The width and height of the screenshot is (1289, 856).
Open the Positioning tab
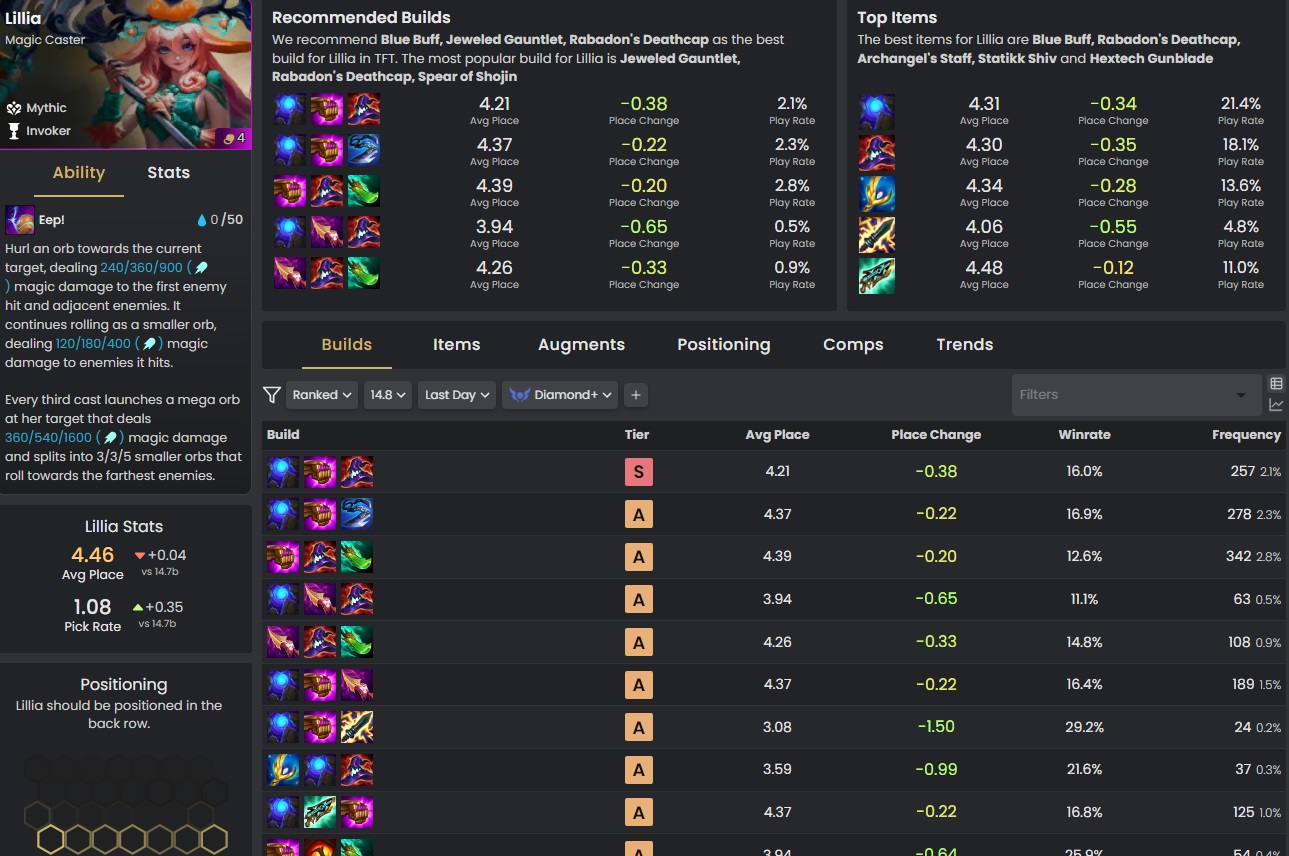tap(724, 345)
